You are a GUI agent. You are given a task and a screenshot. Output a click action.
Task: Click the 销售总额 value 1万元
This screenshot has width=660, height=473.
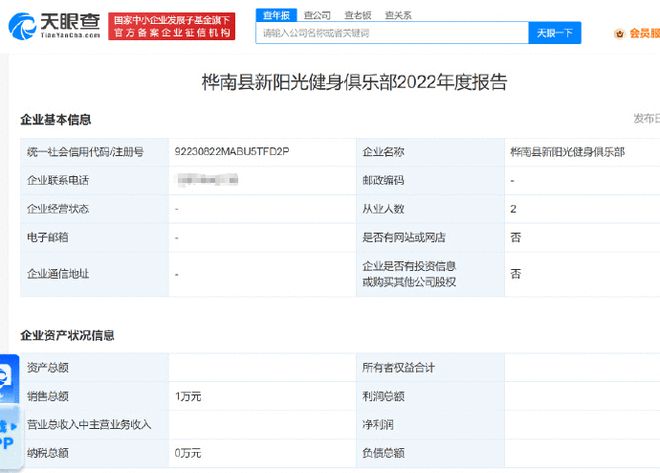coord(188,396)
